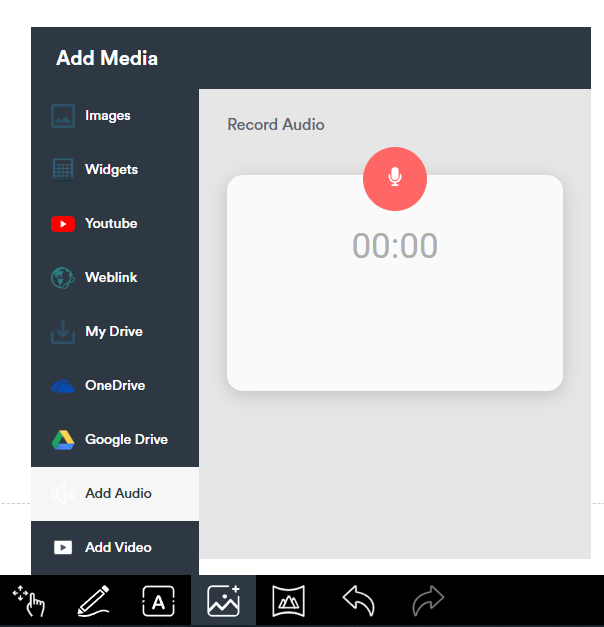Click the red Youtube play icon
This screenshot has width=604, height=627.
(63, 224)
